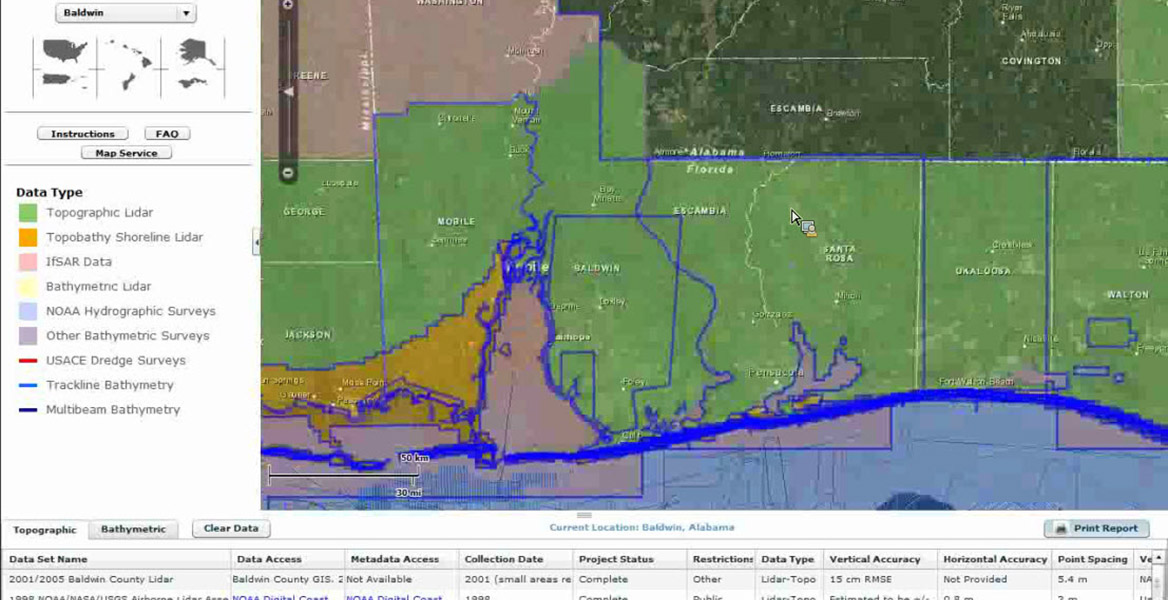
Task: Sort table by Collection Date header
Action: click(x=504, y=559)
